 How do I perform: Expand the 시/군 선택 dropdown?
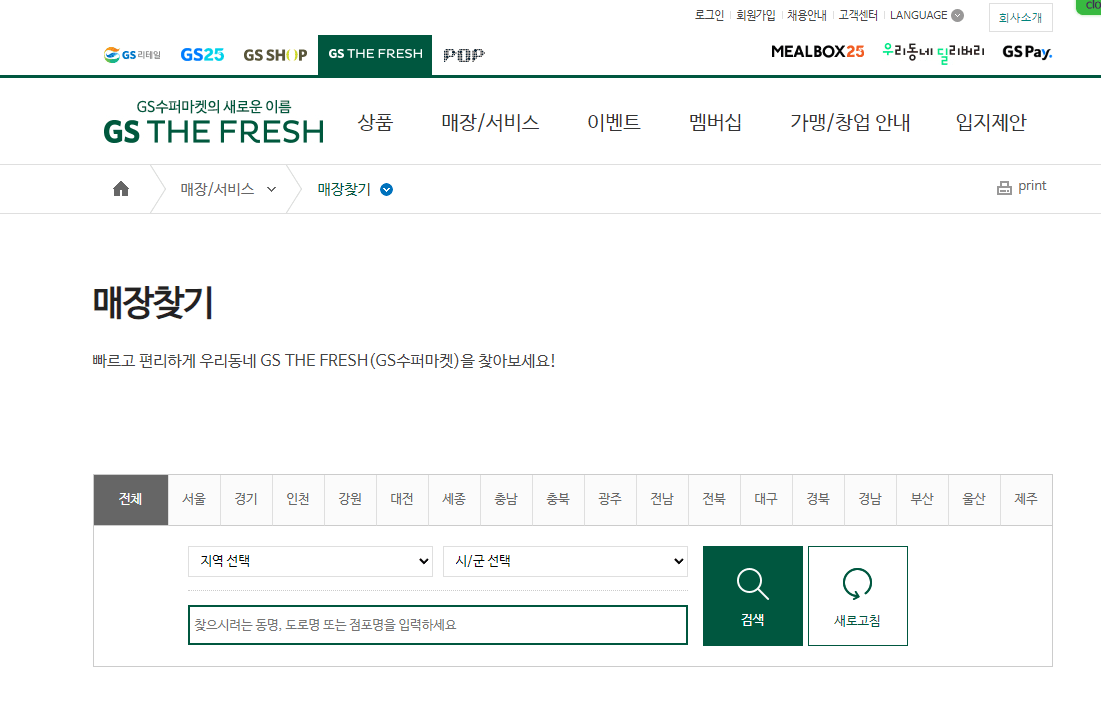(565, 561)
